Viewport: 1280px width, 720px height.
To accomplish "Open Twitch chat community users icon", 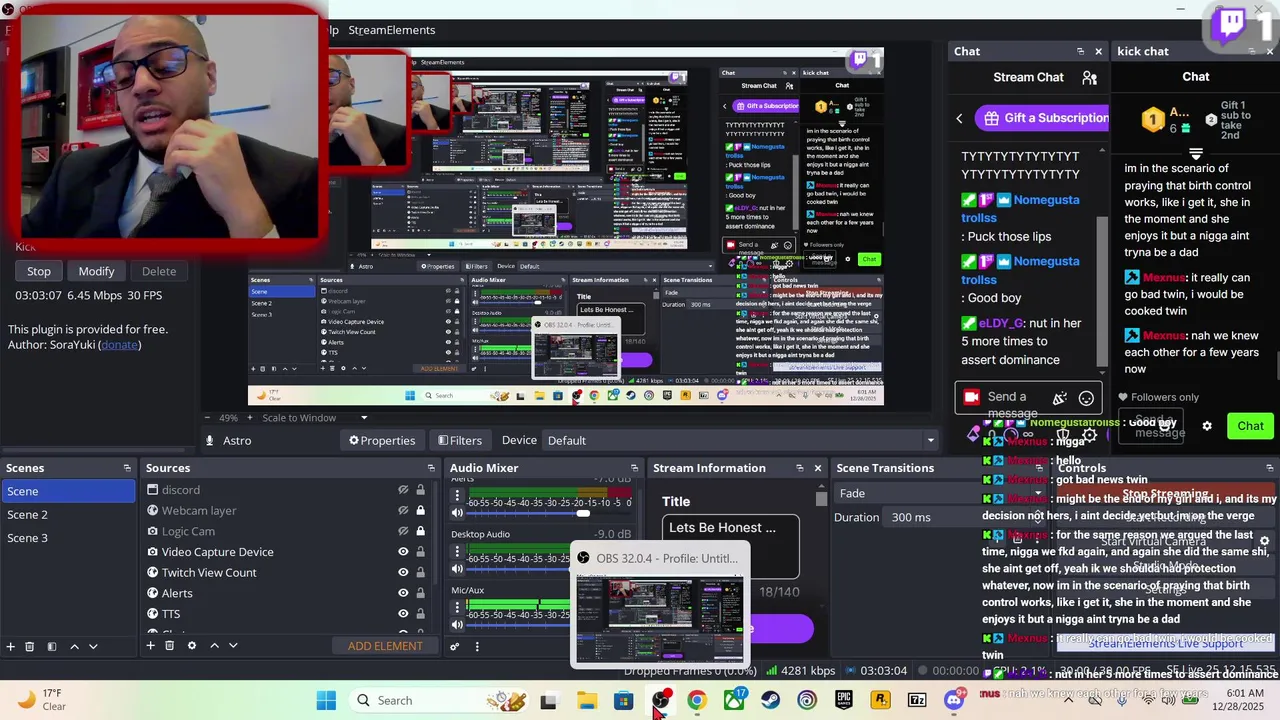I will 1089,77.
